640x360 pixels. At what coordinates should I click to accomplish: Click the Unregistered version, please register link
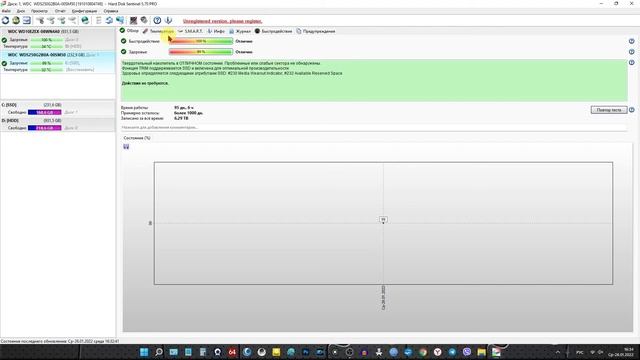pyautogui.click(x=222, y=21)
